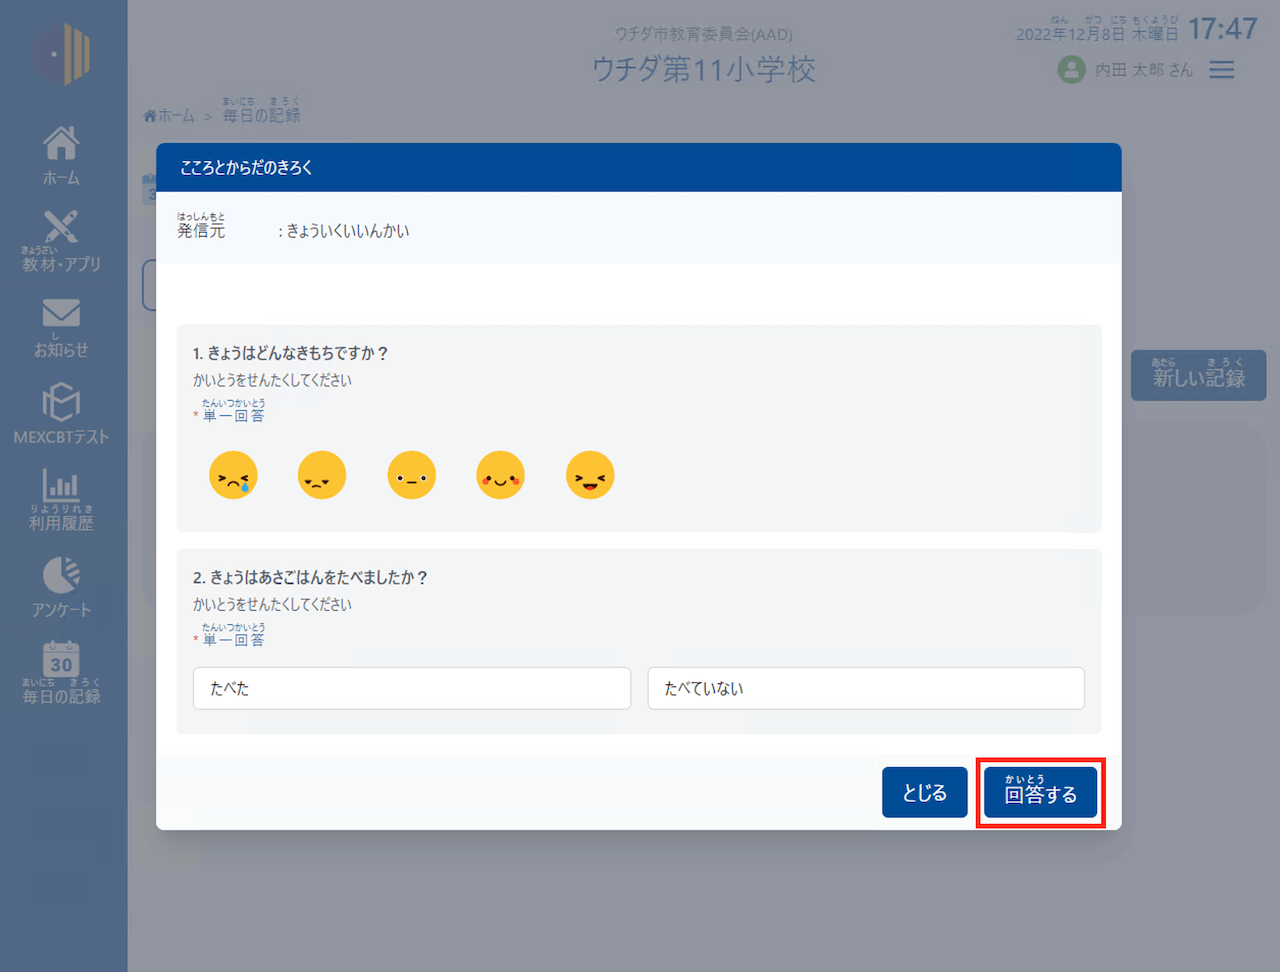Click the ホーム breadcrumb link

[x=169, y=116]
